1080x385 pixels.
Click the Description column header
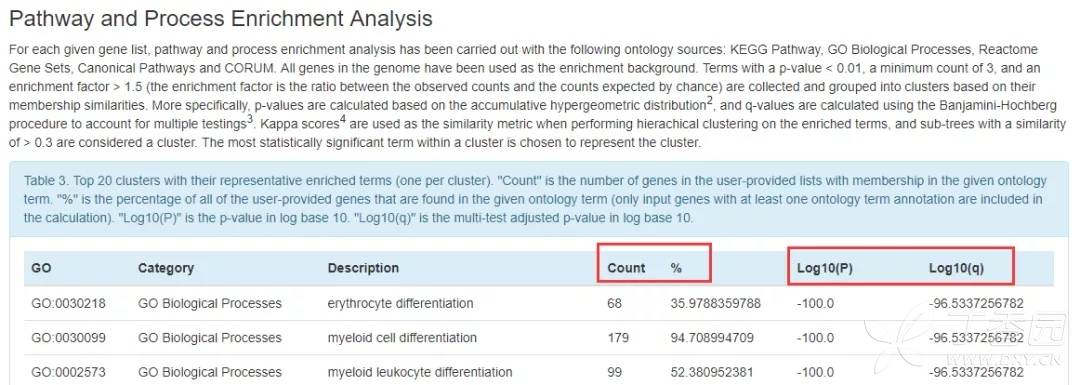pos(363,268)
